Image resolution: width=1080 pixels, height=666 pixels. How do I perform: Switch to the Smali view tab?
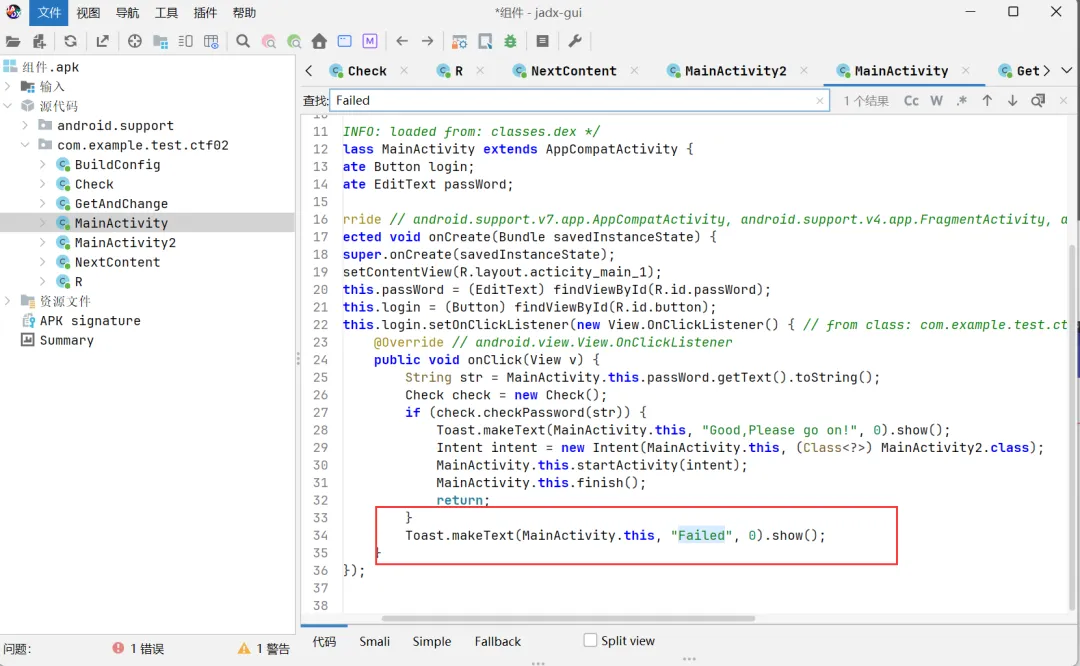[375, 641]
